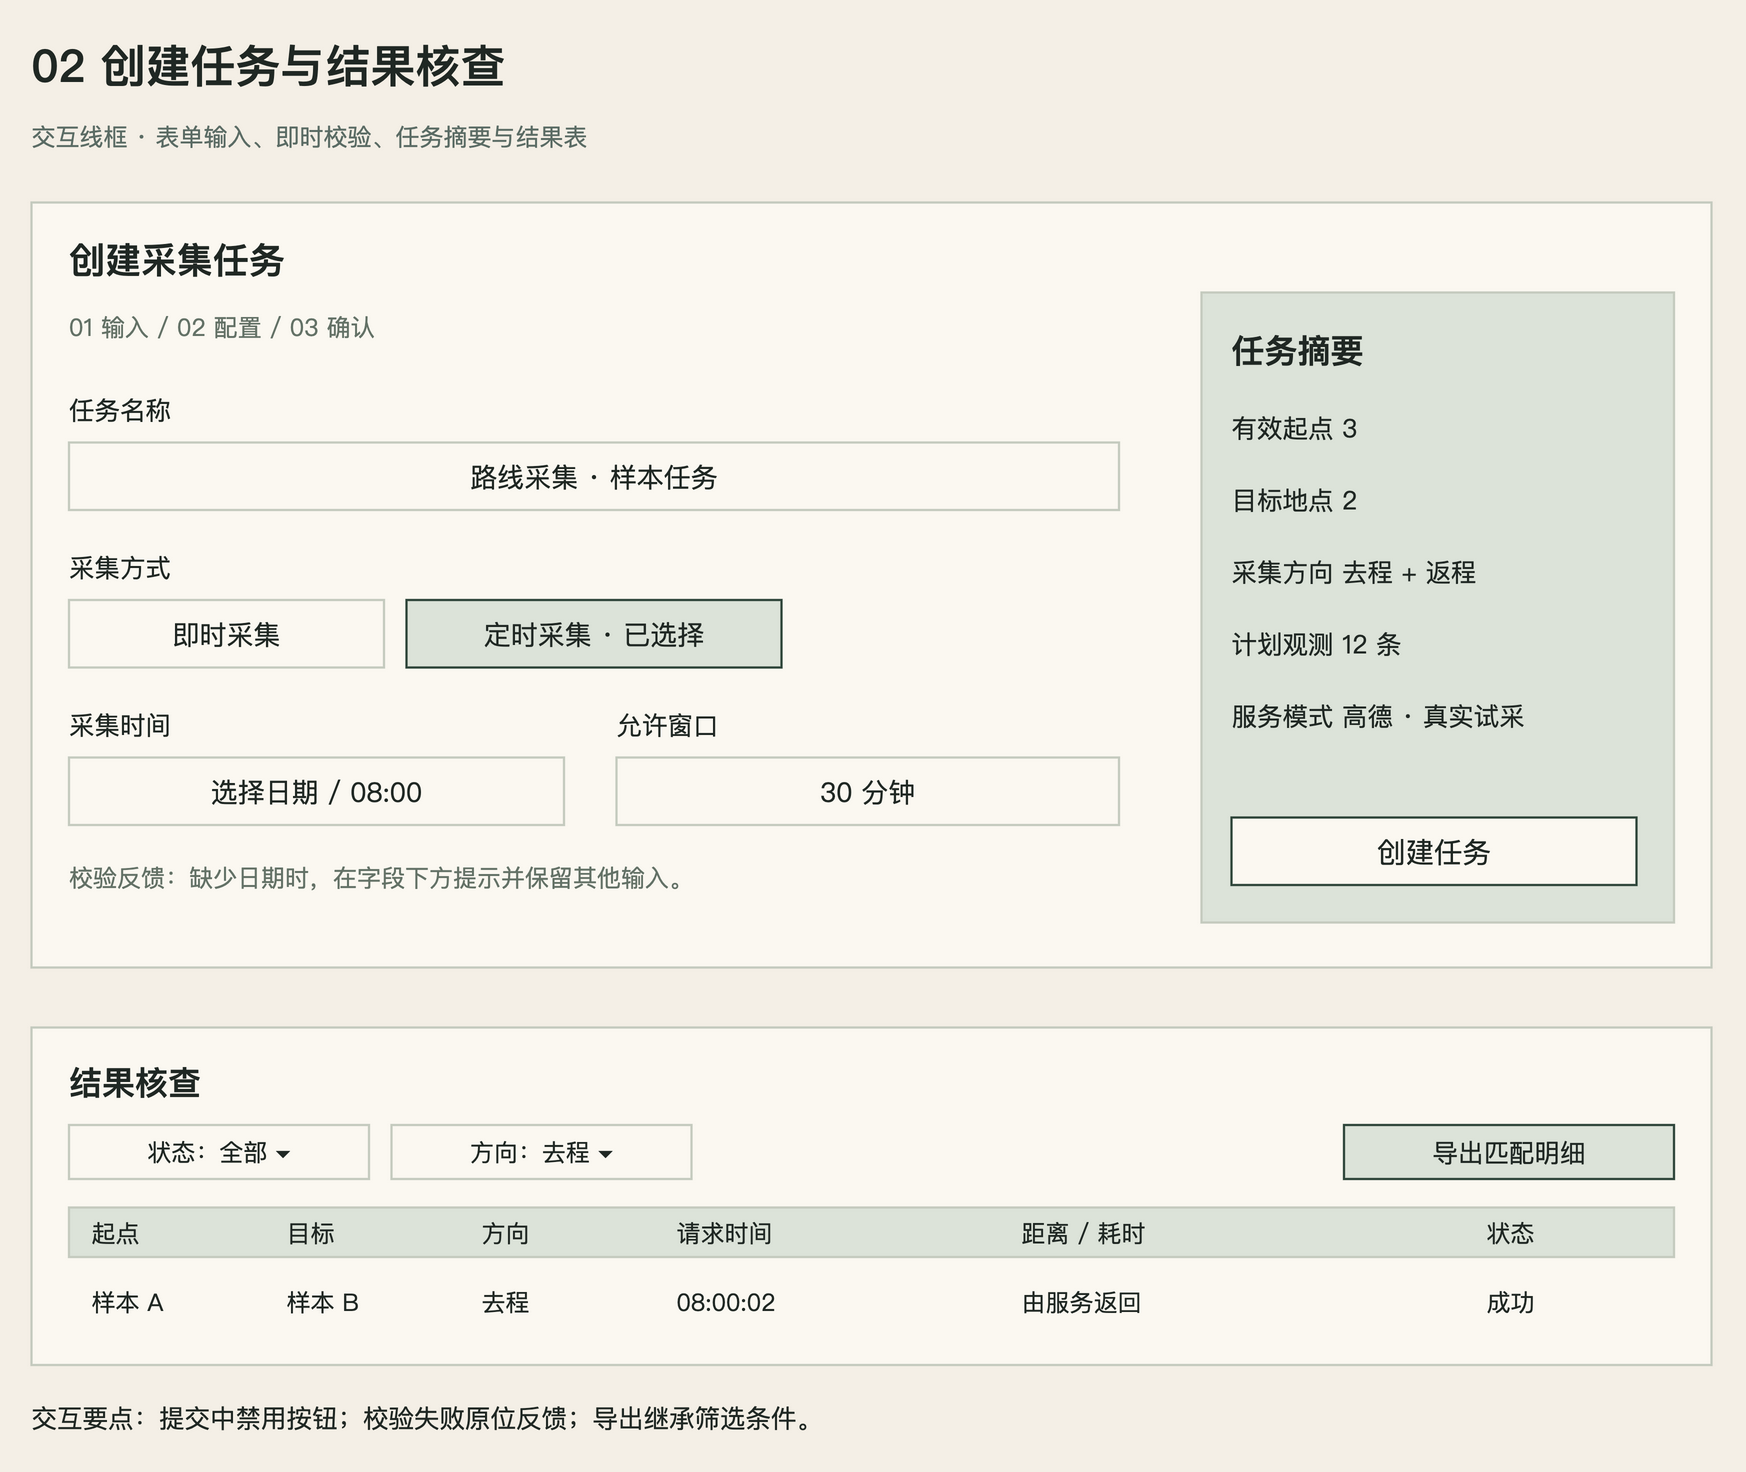This screenshot has height=1472, width=1746.
Task: Click the 起点 column header
Action: 115,1233
